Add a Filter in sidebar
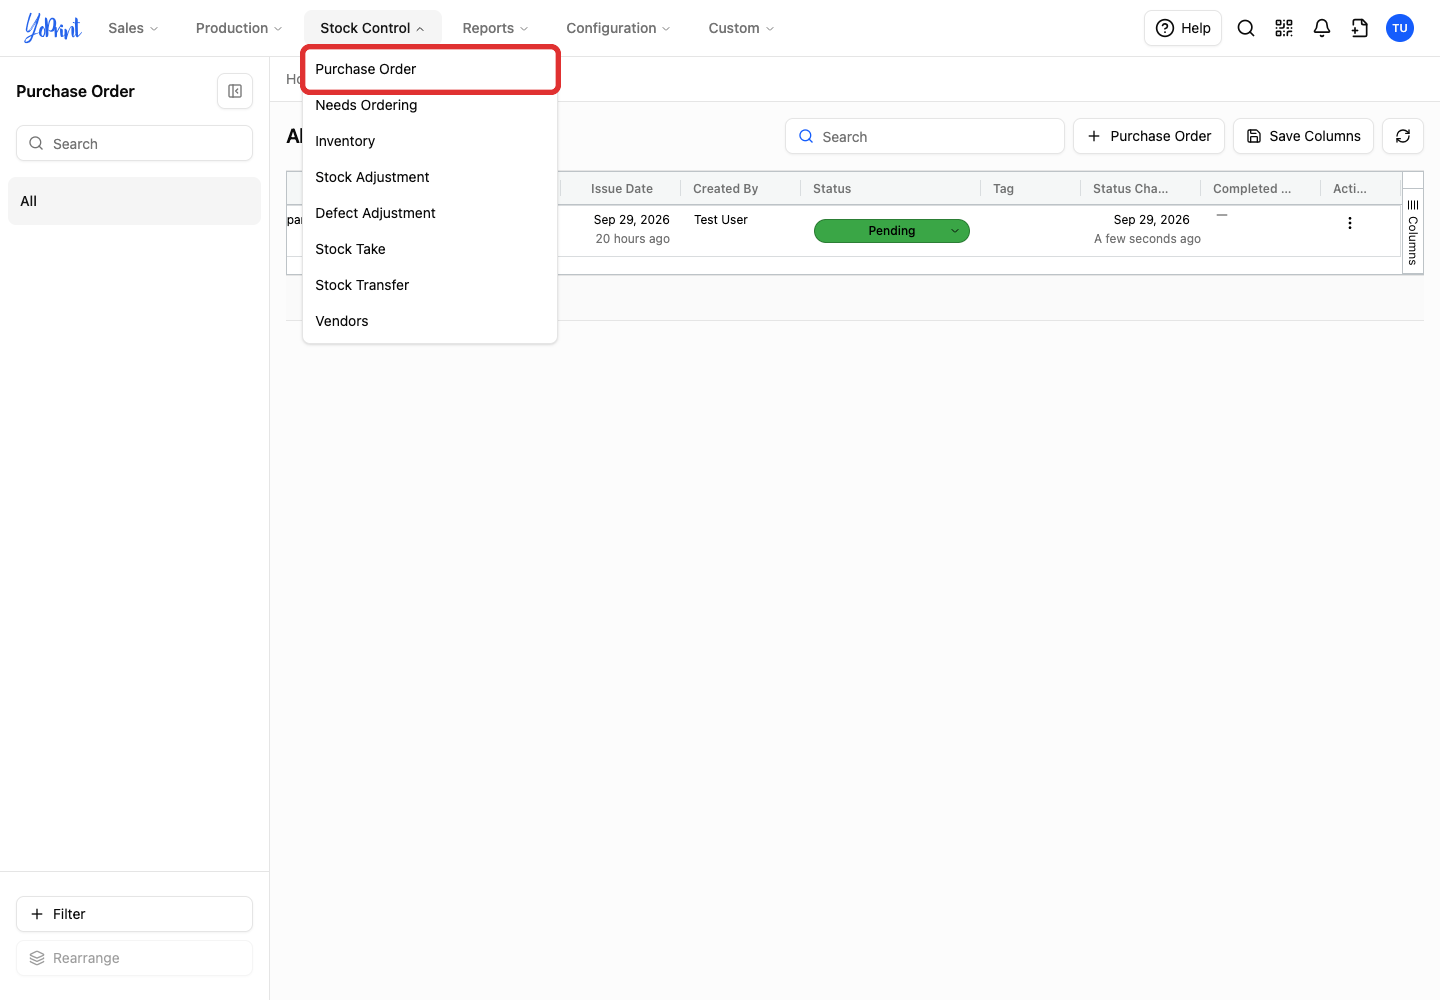The height and width of the screenshot is (1000, 1440). pyautogui.click(x=134, y=914)
